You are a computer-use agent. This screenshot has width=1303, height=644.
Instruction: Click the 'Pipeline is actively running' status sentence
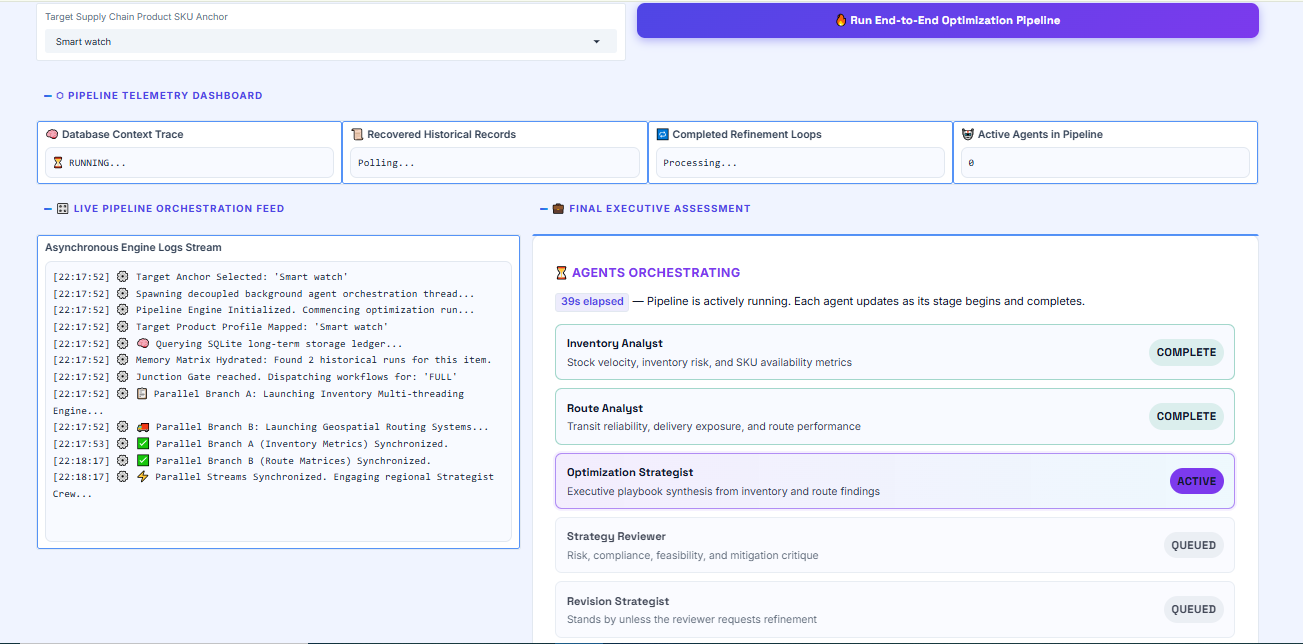pyautogui.click(x=866, y=301)
